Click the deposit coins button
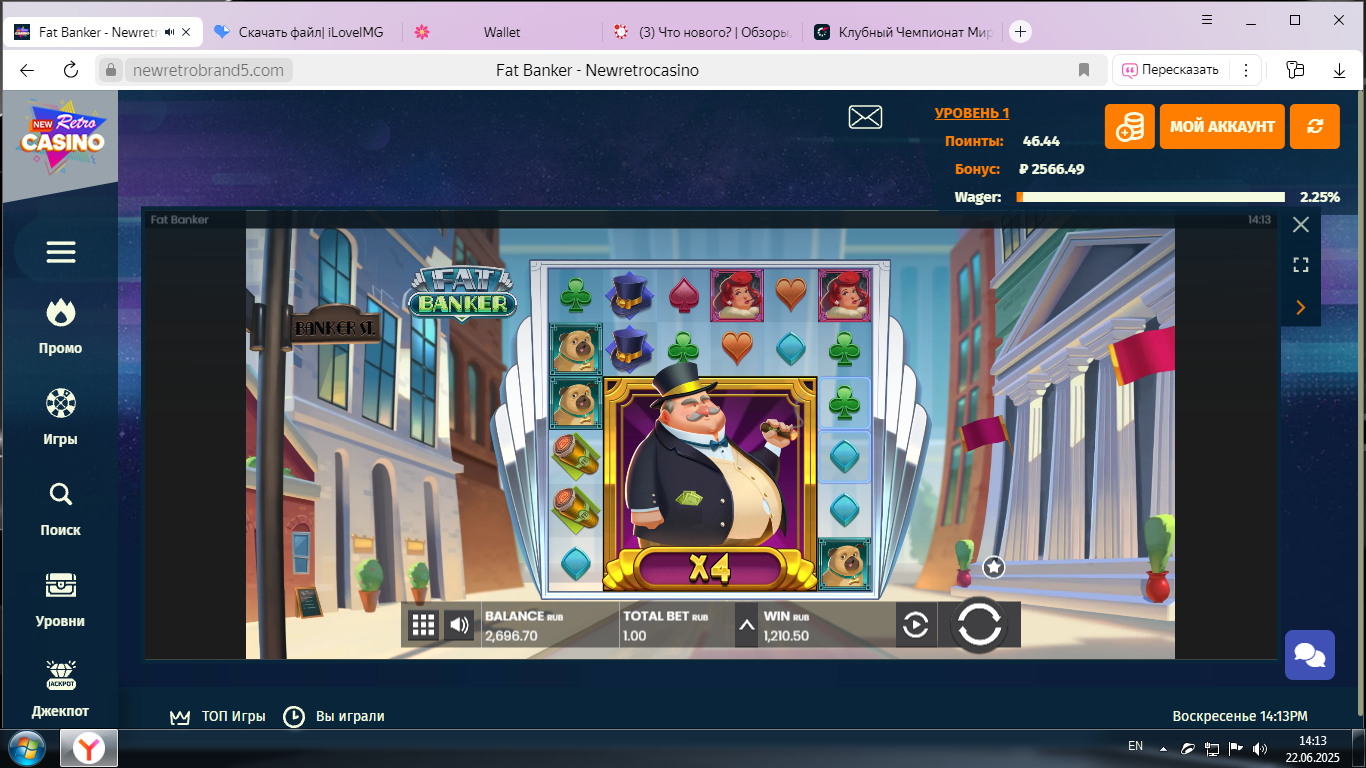1366x768 pixels. [1129, 127]
